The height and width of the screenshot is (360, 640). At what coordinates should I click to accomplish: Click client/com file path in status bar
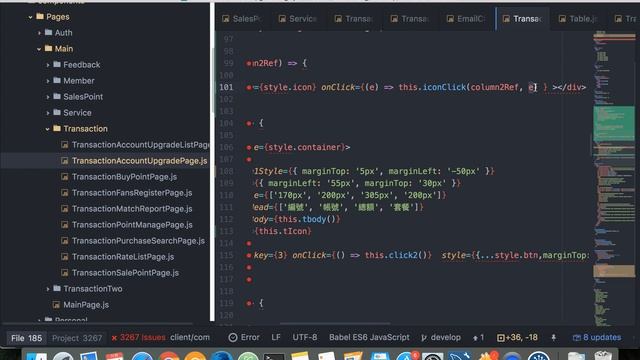190,338
